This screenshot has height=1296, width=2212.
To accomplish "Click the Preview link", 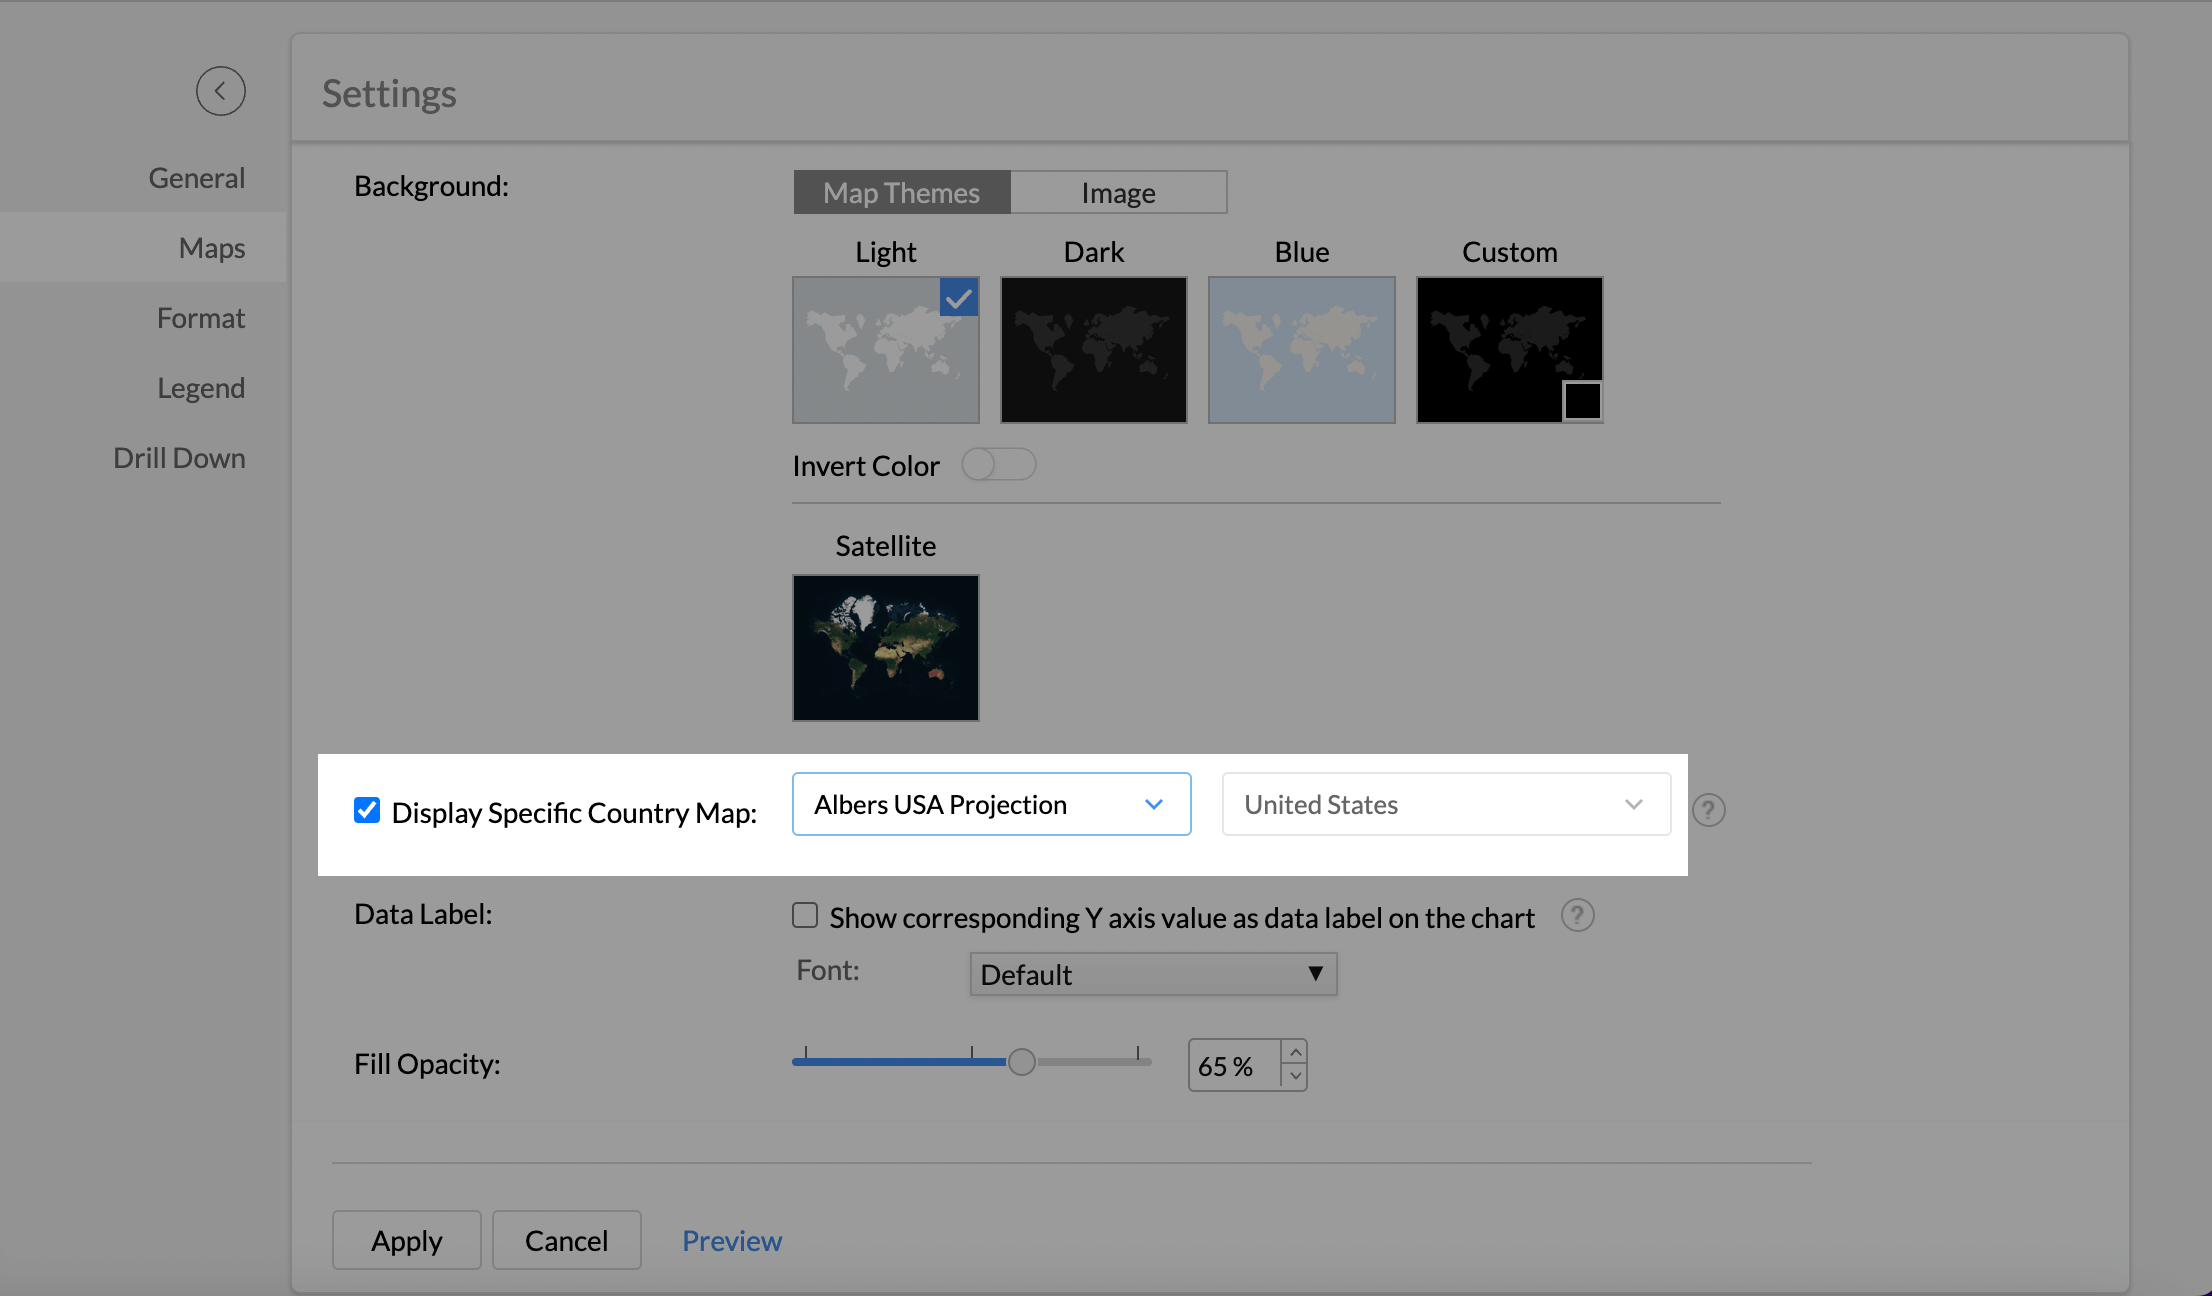I will pyautogui.click(x=731, y=1240).
